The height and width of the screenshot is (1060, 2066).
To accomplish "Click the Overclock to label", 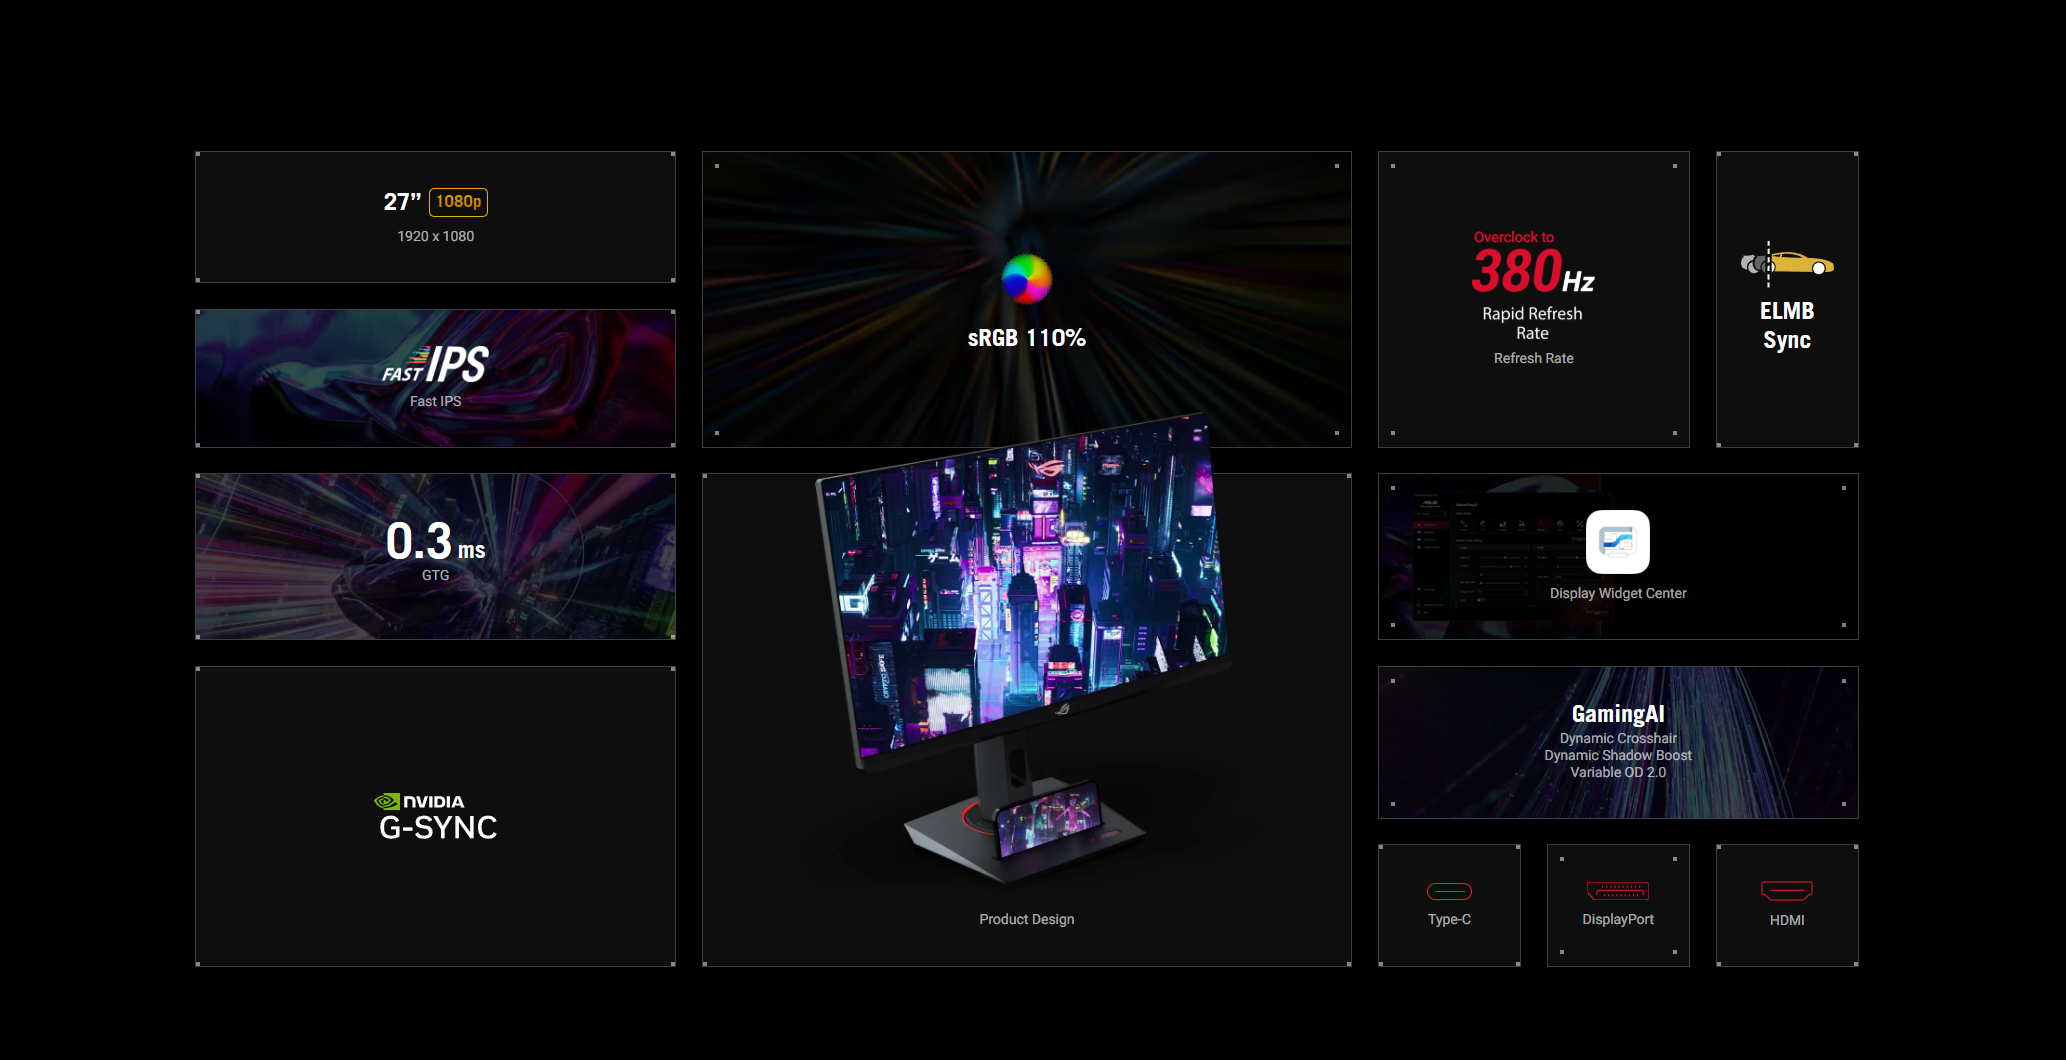I will pyautogui.click(x=1513, y=237).
